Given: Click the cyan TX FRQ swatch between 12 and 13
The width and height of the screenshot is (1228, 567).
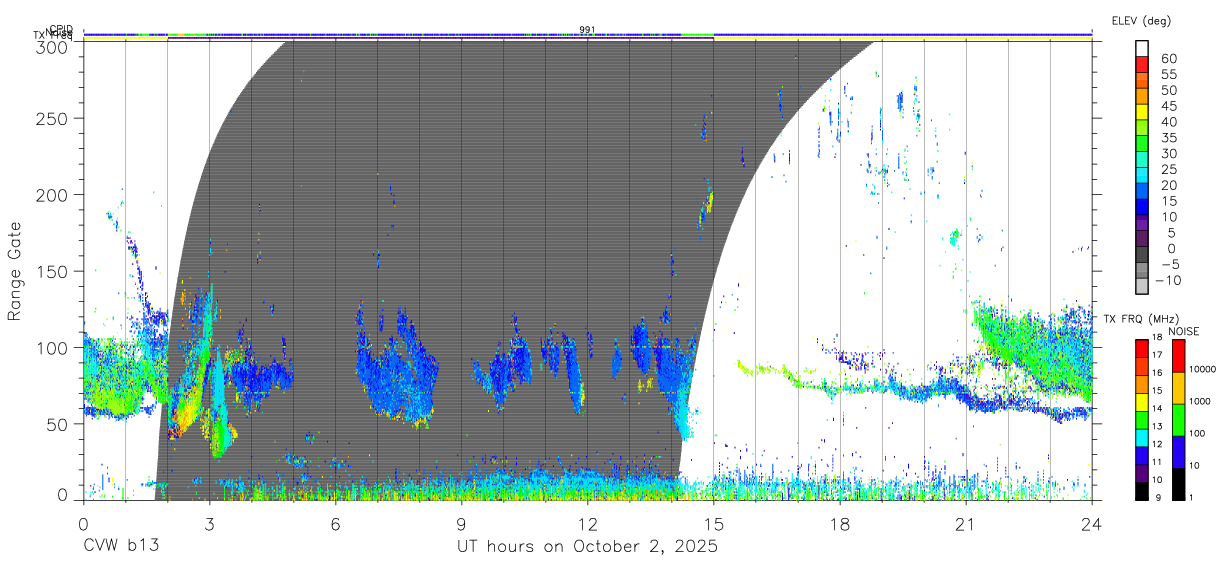Looking at the screenshot, I should [x=1142, y=436].
